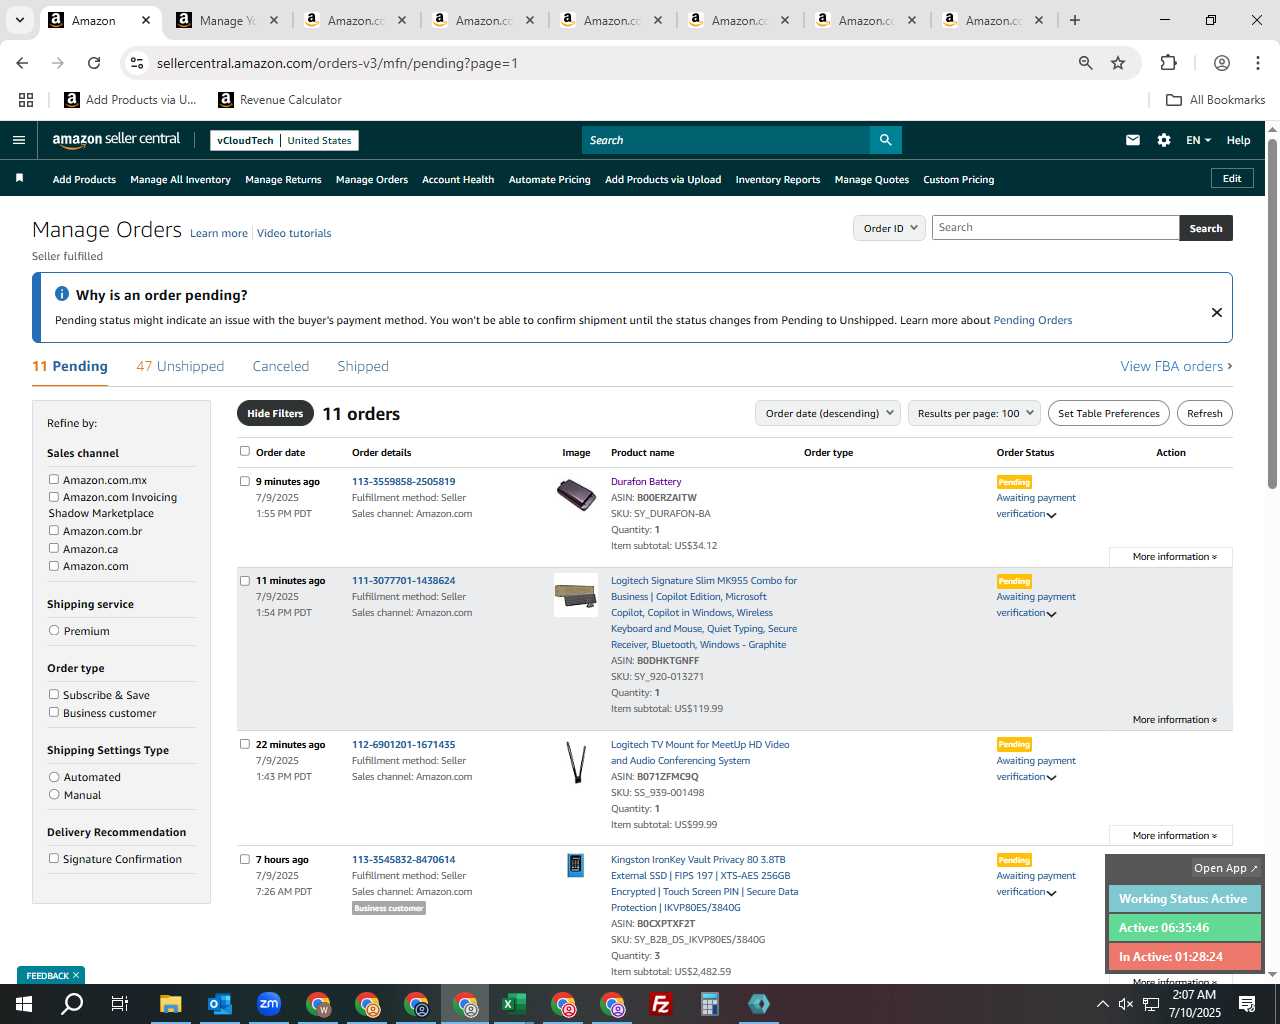Expand awaiting payment verification for Kingston IronKey order
Screen dimensions: 1280x1024
[1051, 893]
